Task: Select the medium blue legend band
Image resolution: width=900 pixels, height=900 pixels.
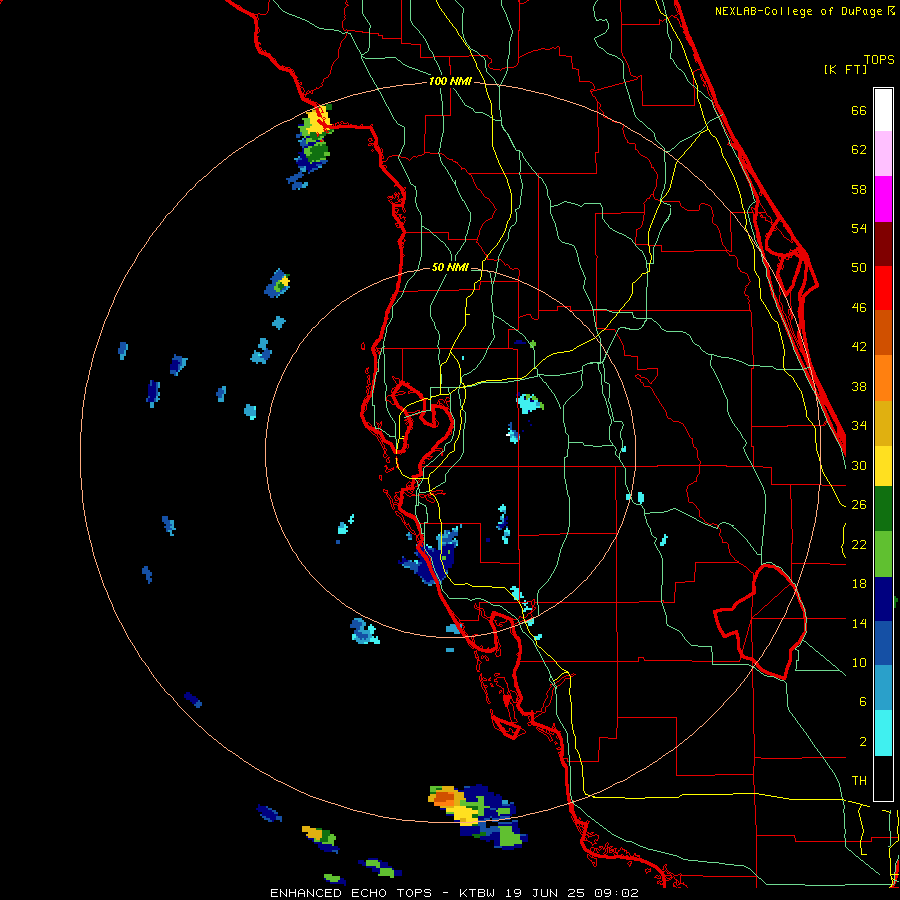Action: 883,643
